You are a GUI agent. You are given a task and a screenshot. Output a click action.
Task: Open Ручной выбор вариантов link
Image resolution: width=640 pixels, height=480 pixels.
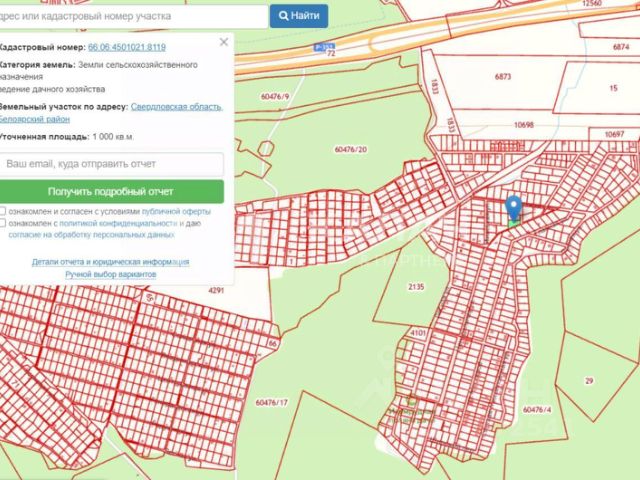coord(111,274)
